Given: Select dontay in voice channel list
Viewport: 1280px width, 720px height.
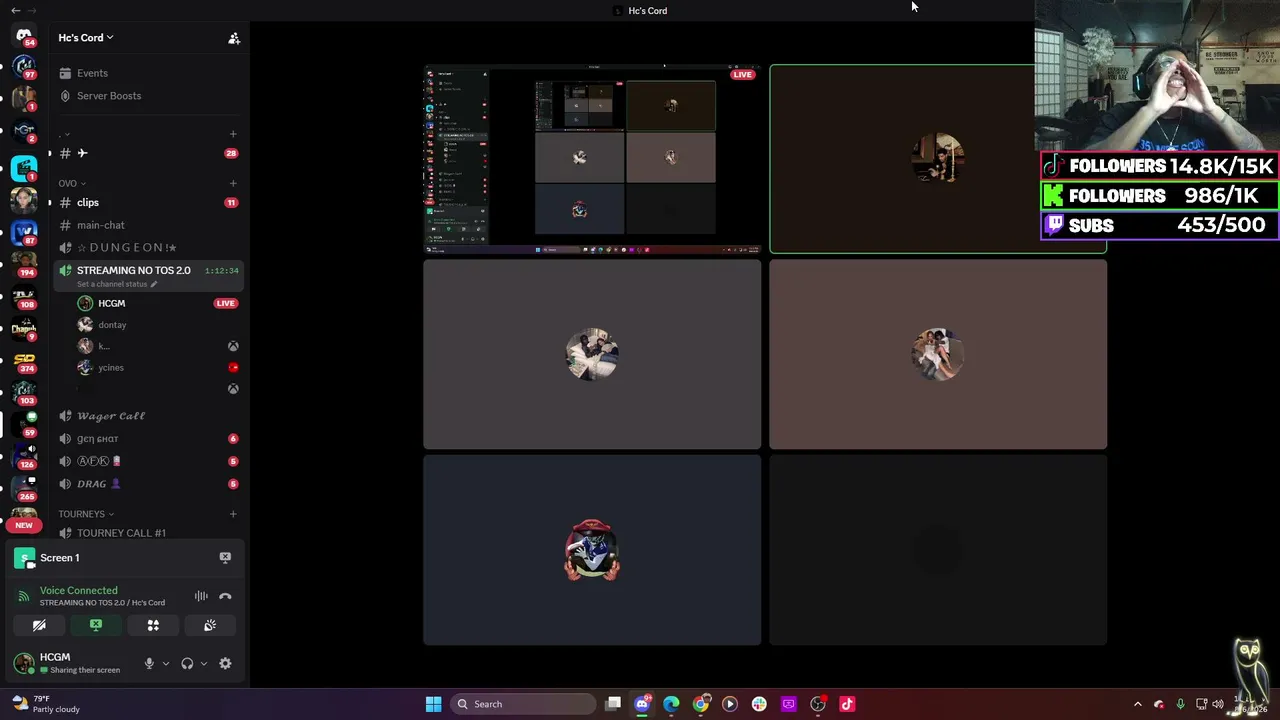Looking at the screenshot, I should coord(158,325).
